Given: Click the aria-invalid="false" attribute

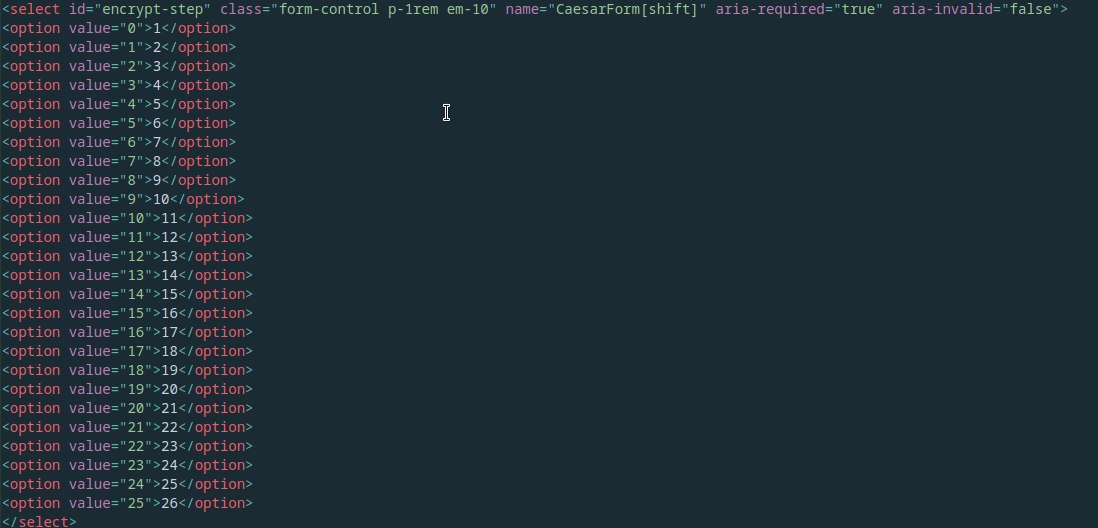Looking at the screenshot, I should click(975, 9).
